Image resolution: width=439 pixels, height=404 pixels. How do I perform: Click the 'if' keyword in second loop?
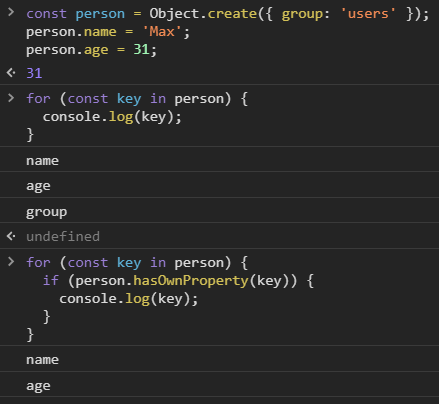click(x=51, y=281)
